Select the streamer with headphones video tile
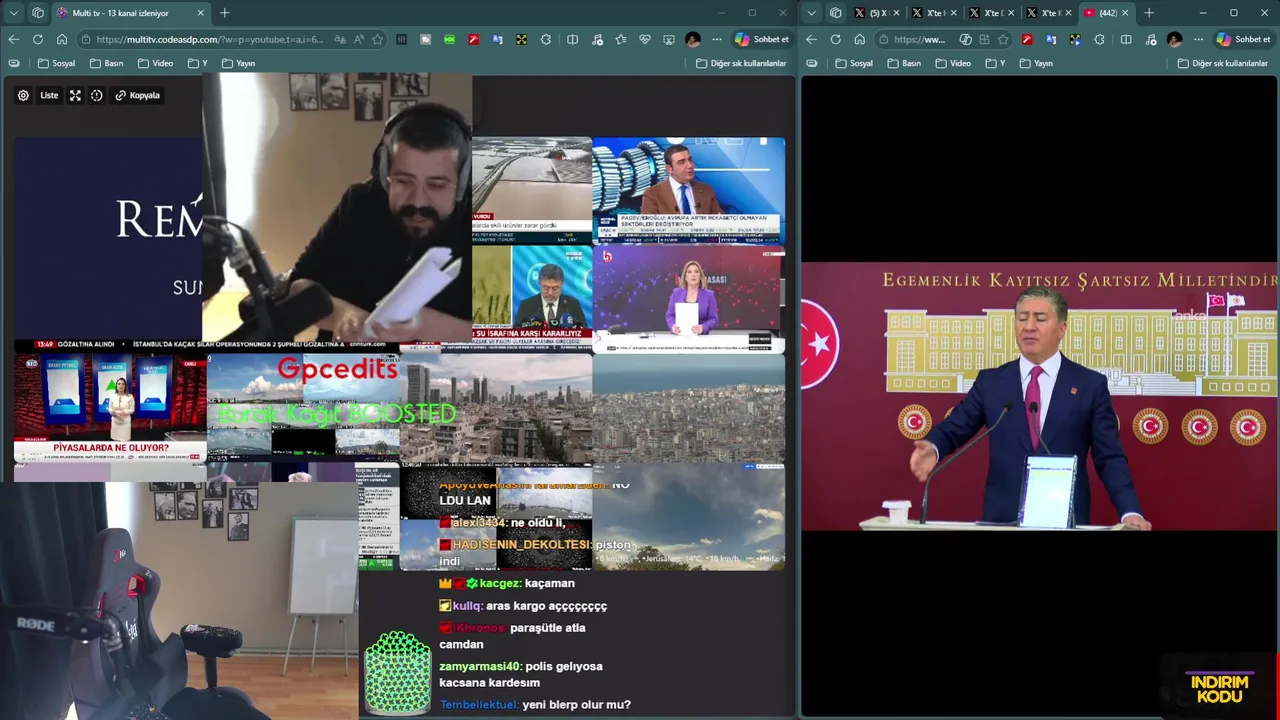1280x720 pixels. click(x=337, y=207)
